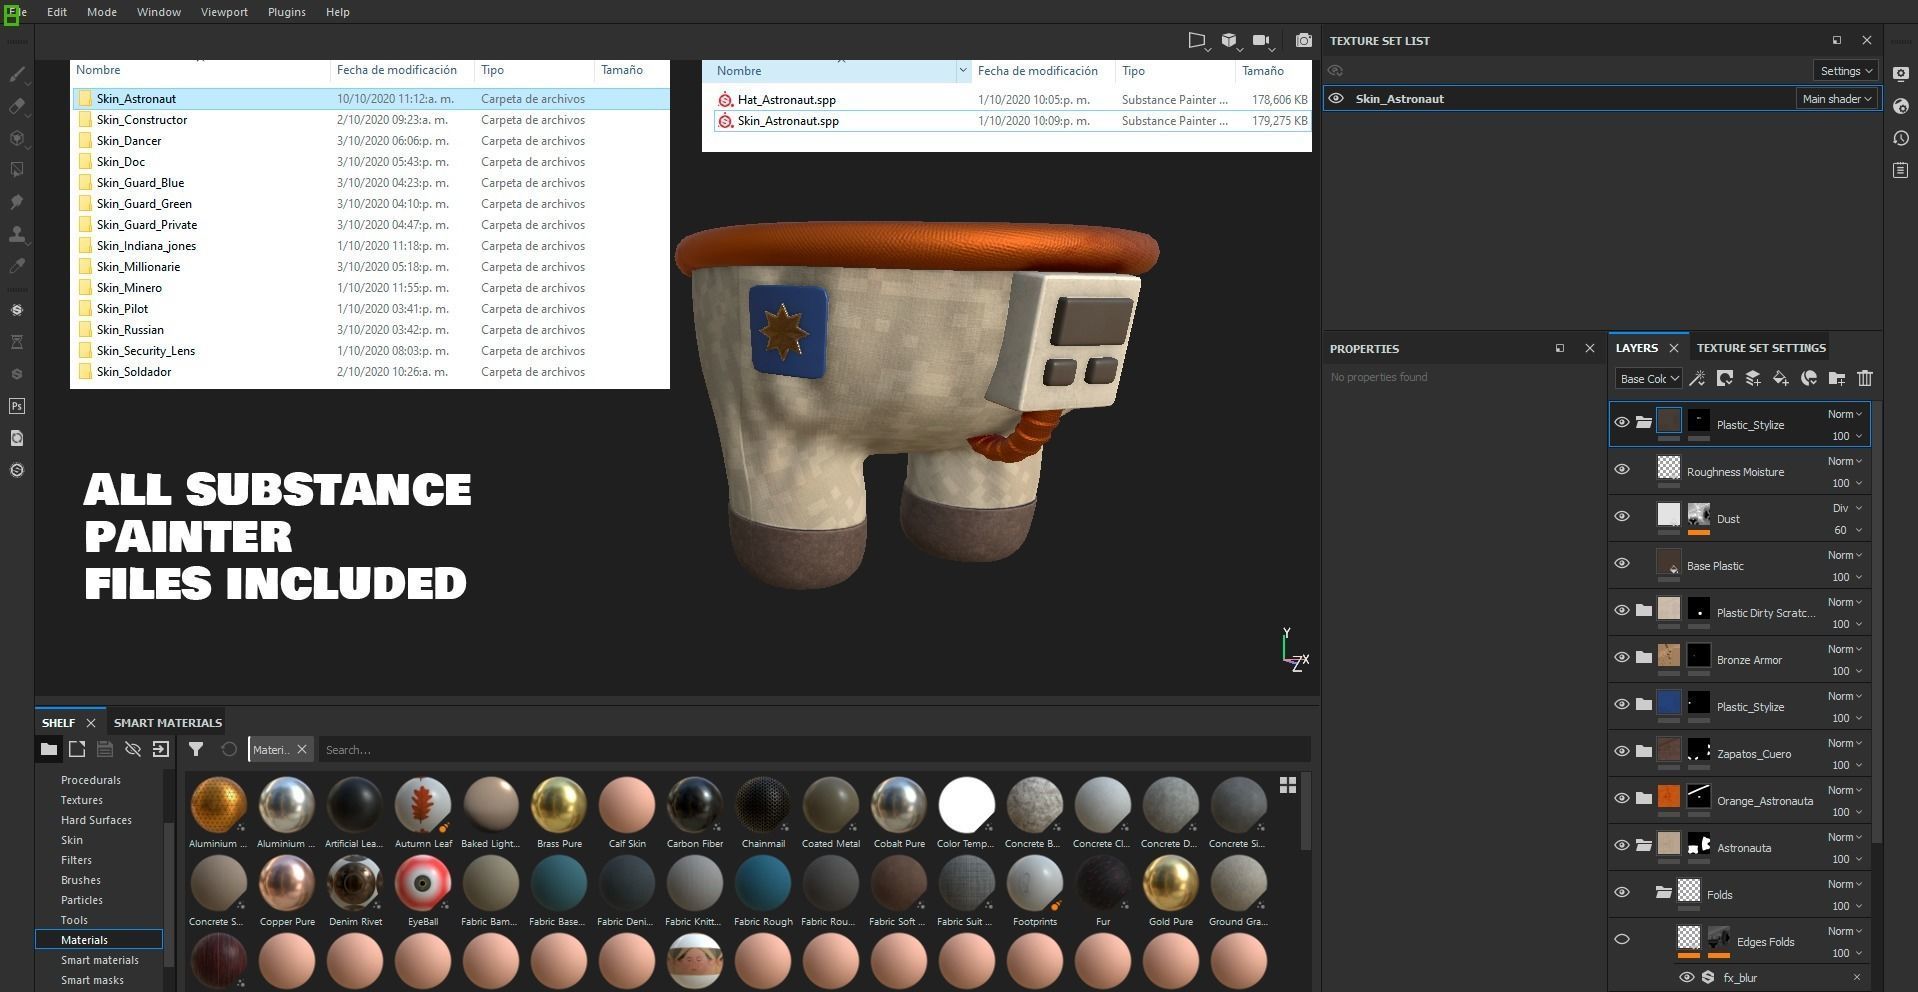This screenshot has height=992, width=1918.
Task: Click the add effect wand icon in Layers
Action: [1697, 378]
